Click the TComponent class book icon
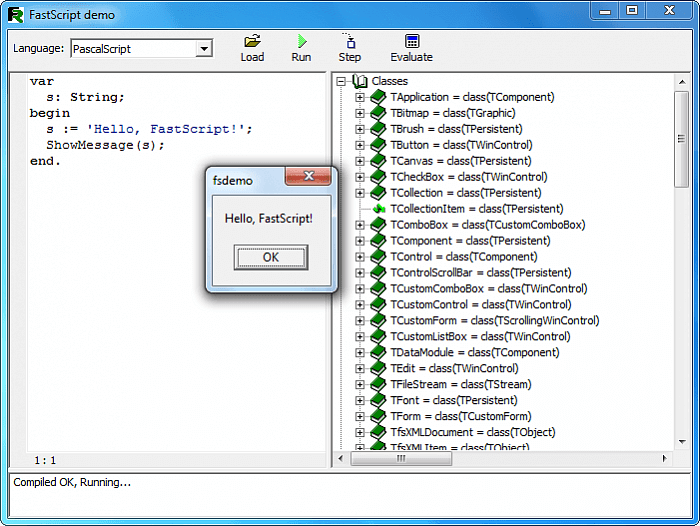The height and width of the screenshot is (526, 700). (378, 241)
